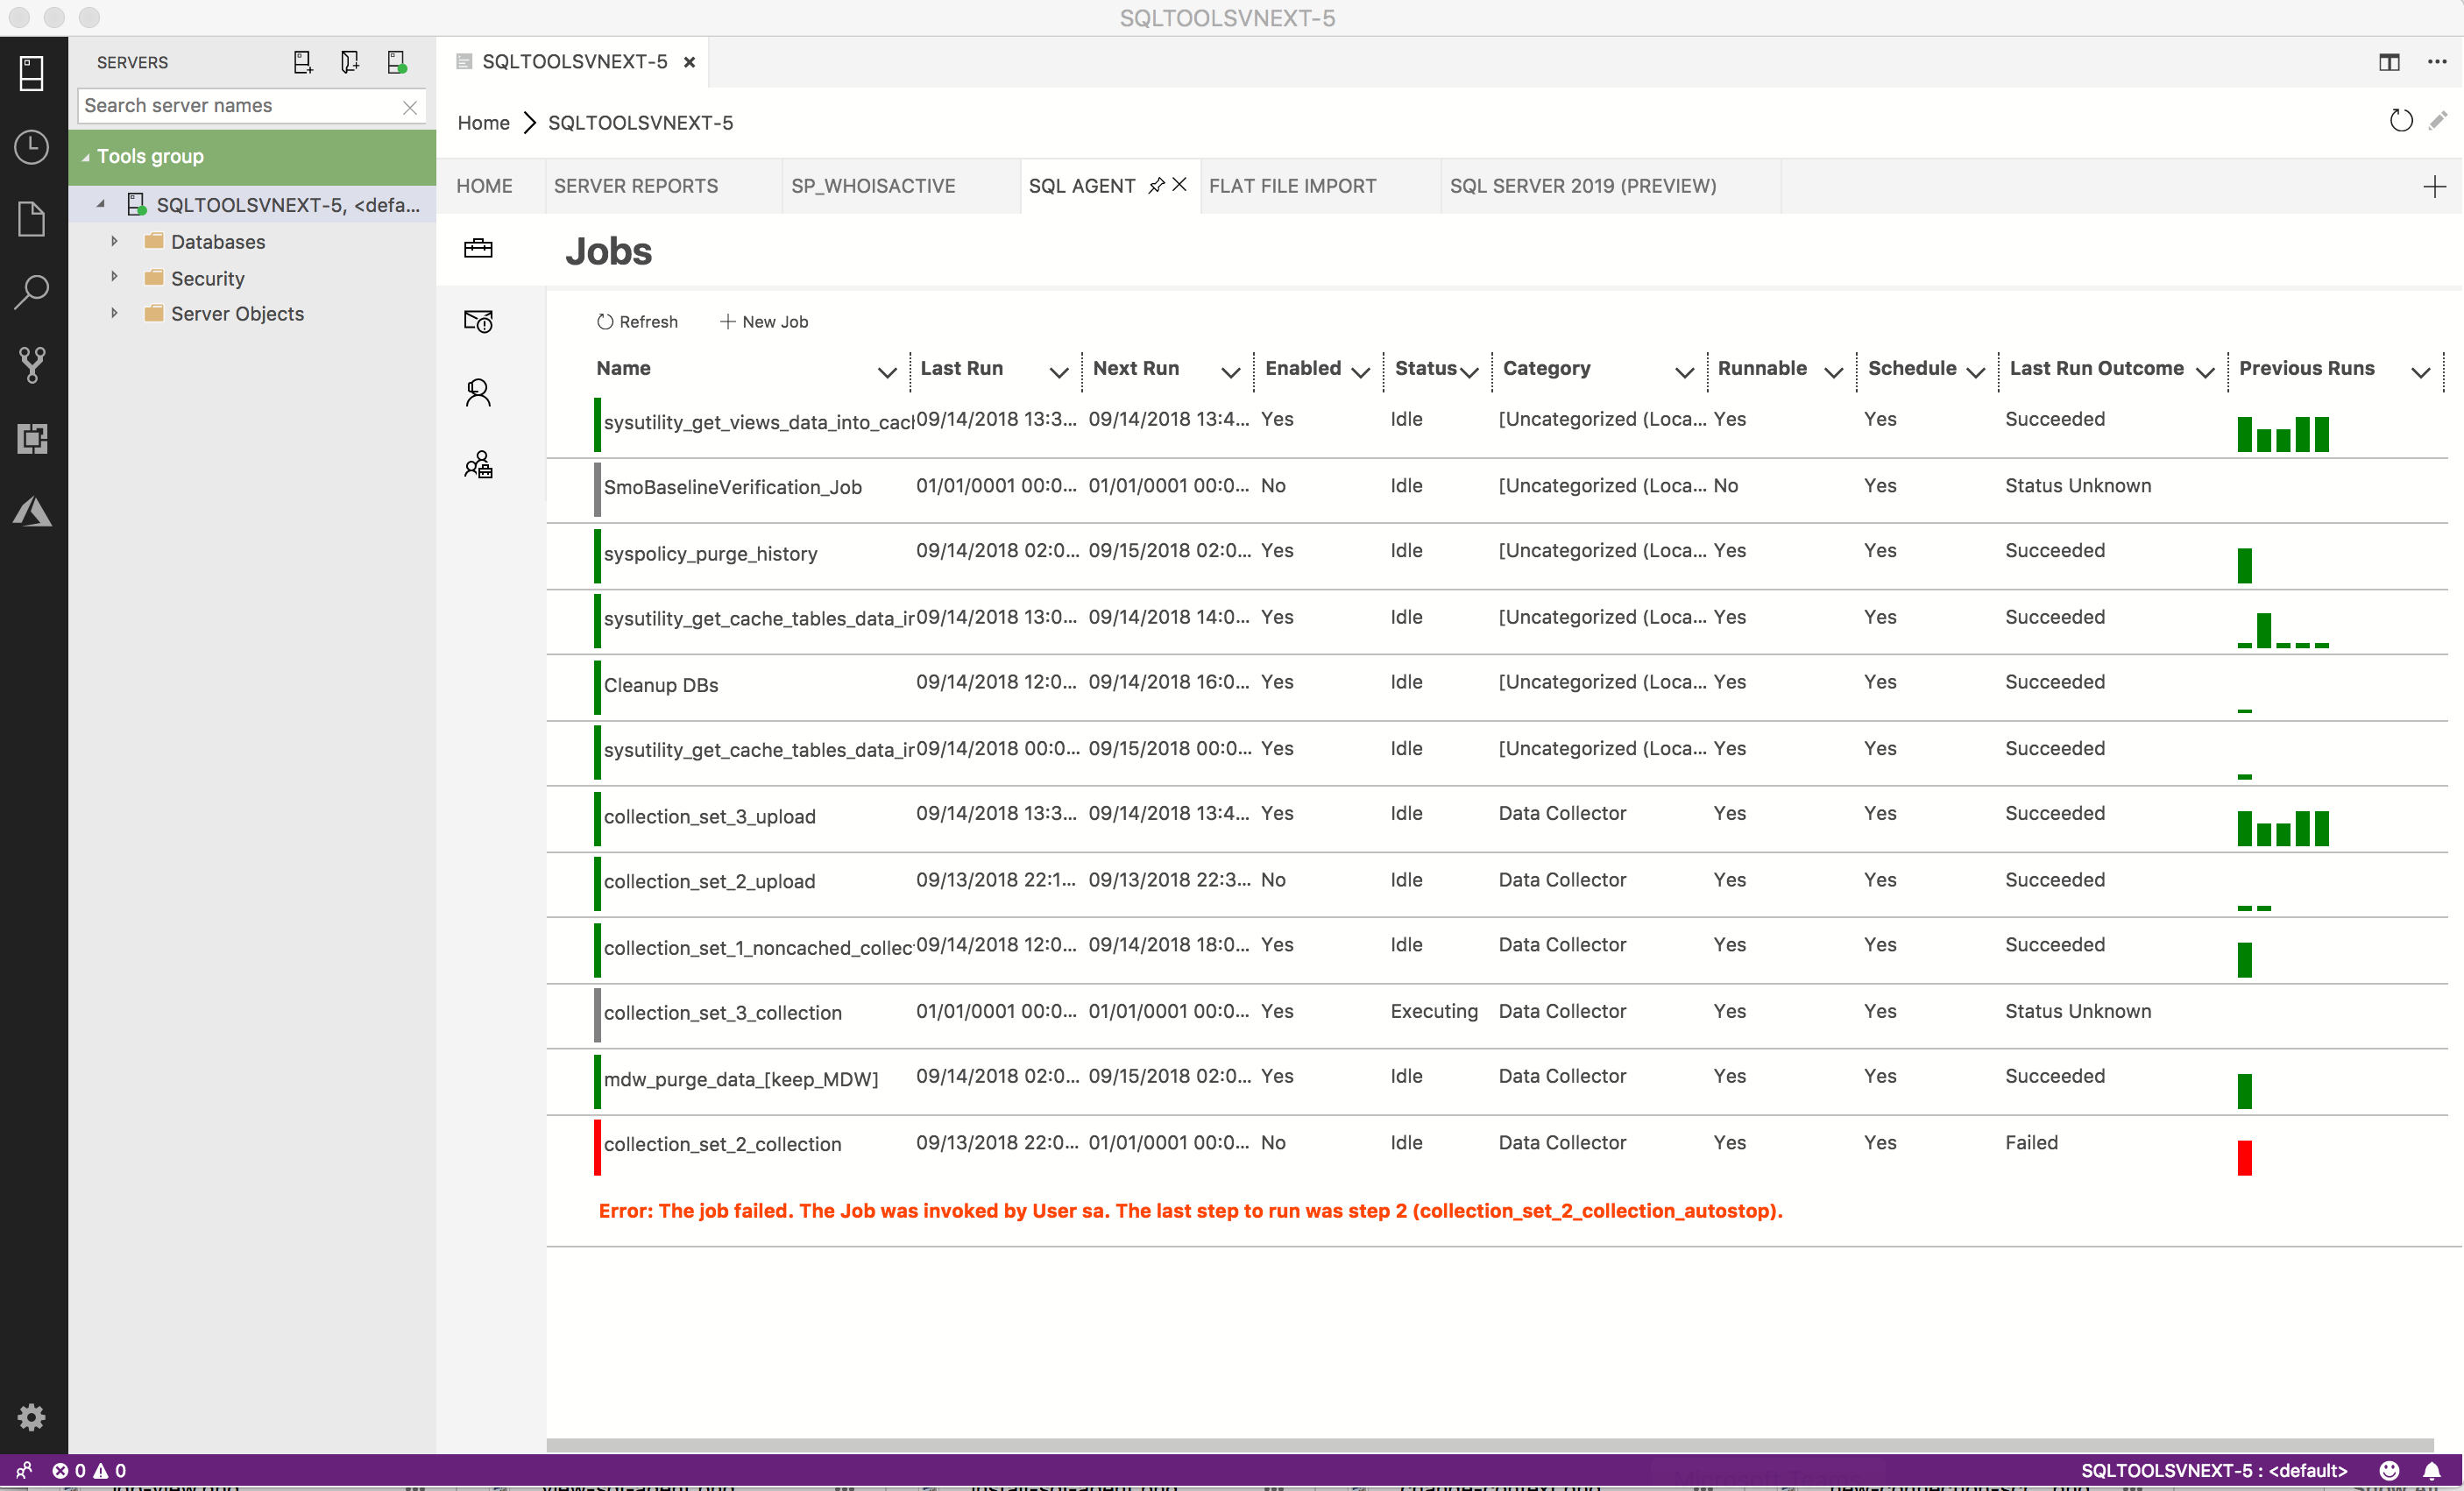The image size is (2464, 1491).
Task: Expand the Security tree item
Action: tap(115, 278)
